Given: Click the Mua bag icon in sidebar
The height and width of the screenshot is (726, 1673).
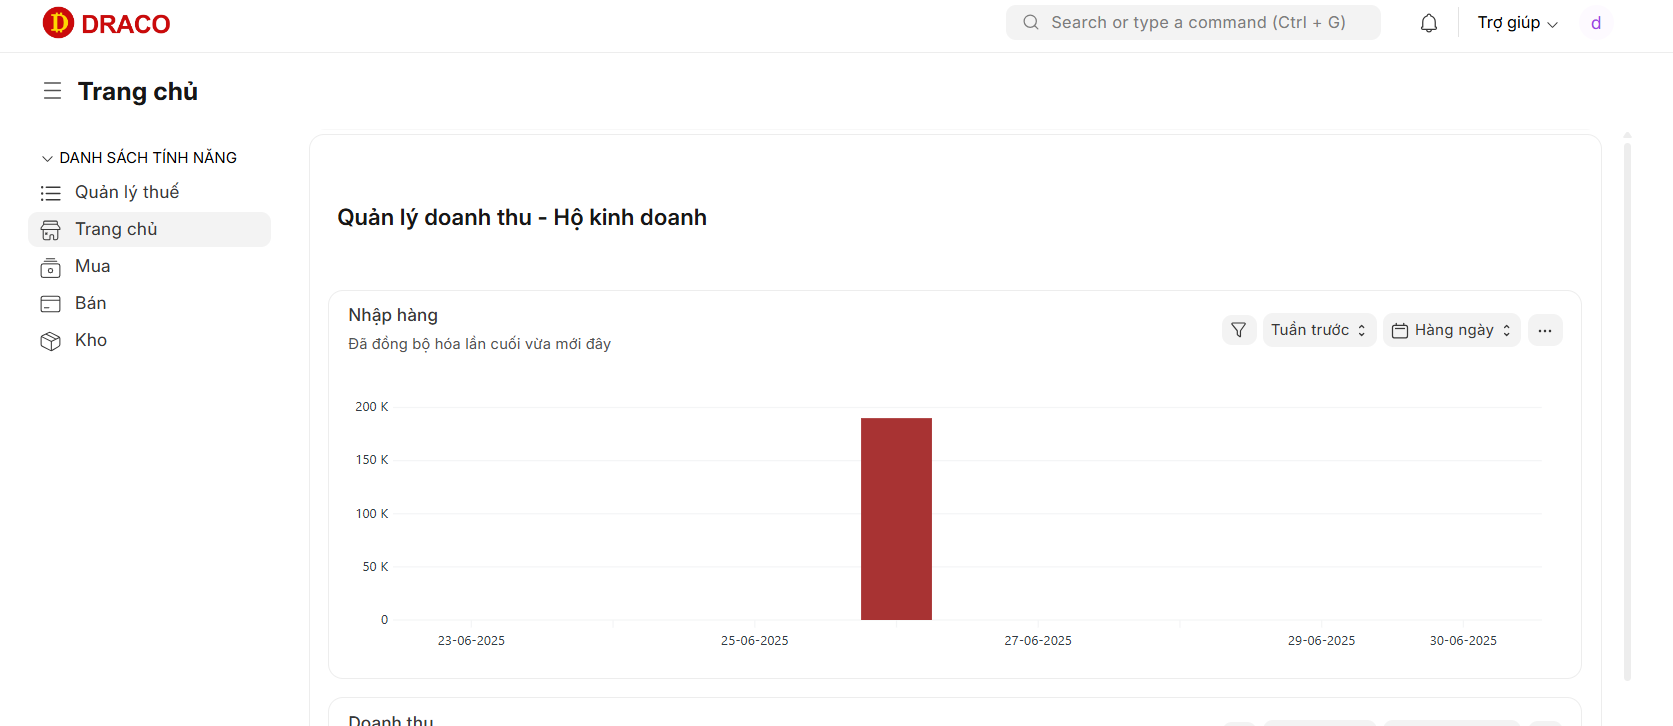Looking at the screenshot, I should point(50,267).
